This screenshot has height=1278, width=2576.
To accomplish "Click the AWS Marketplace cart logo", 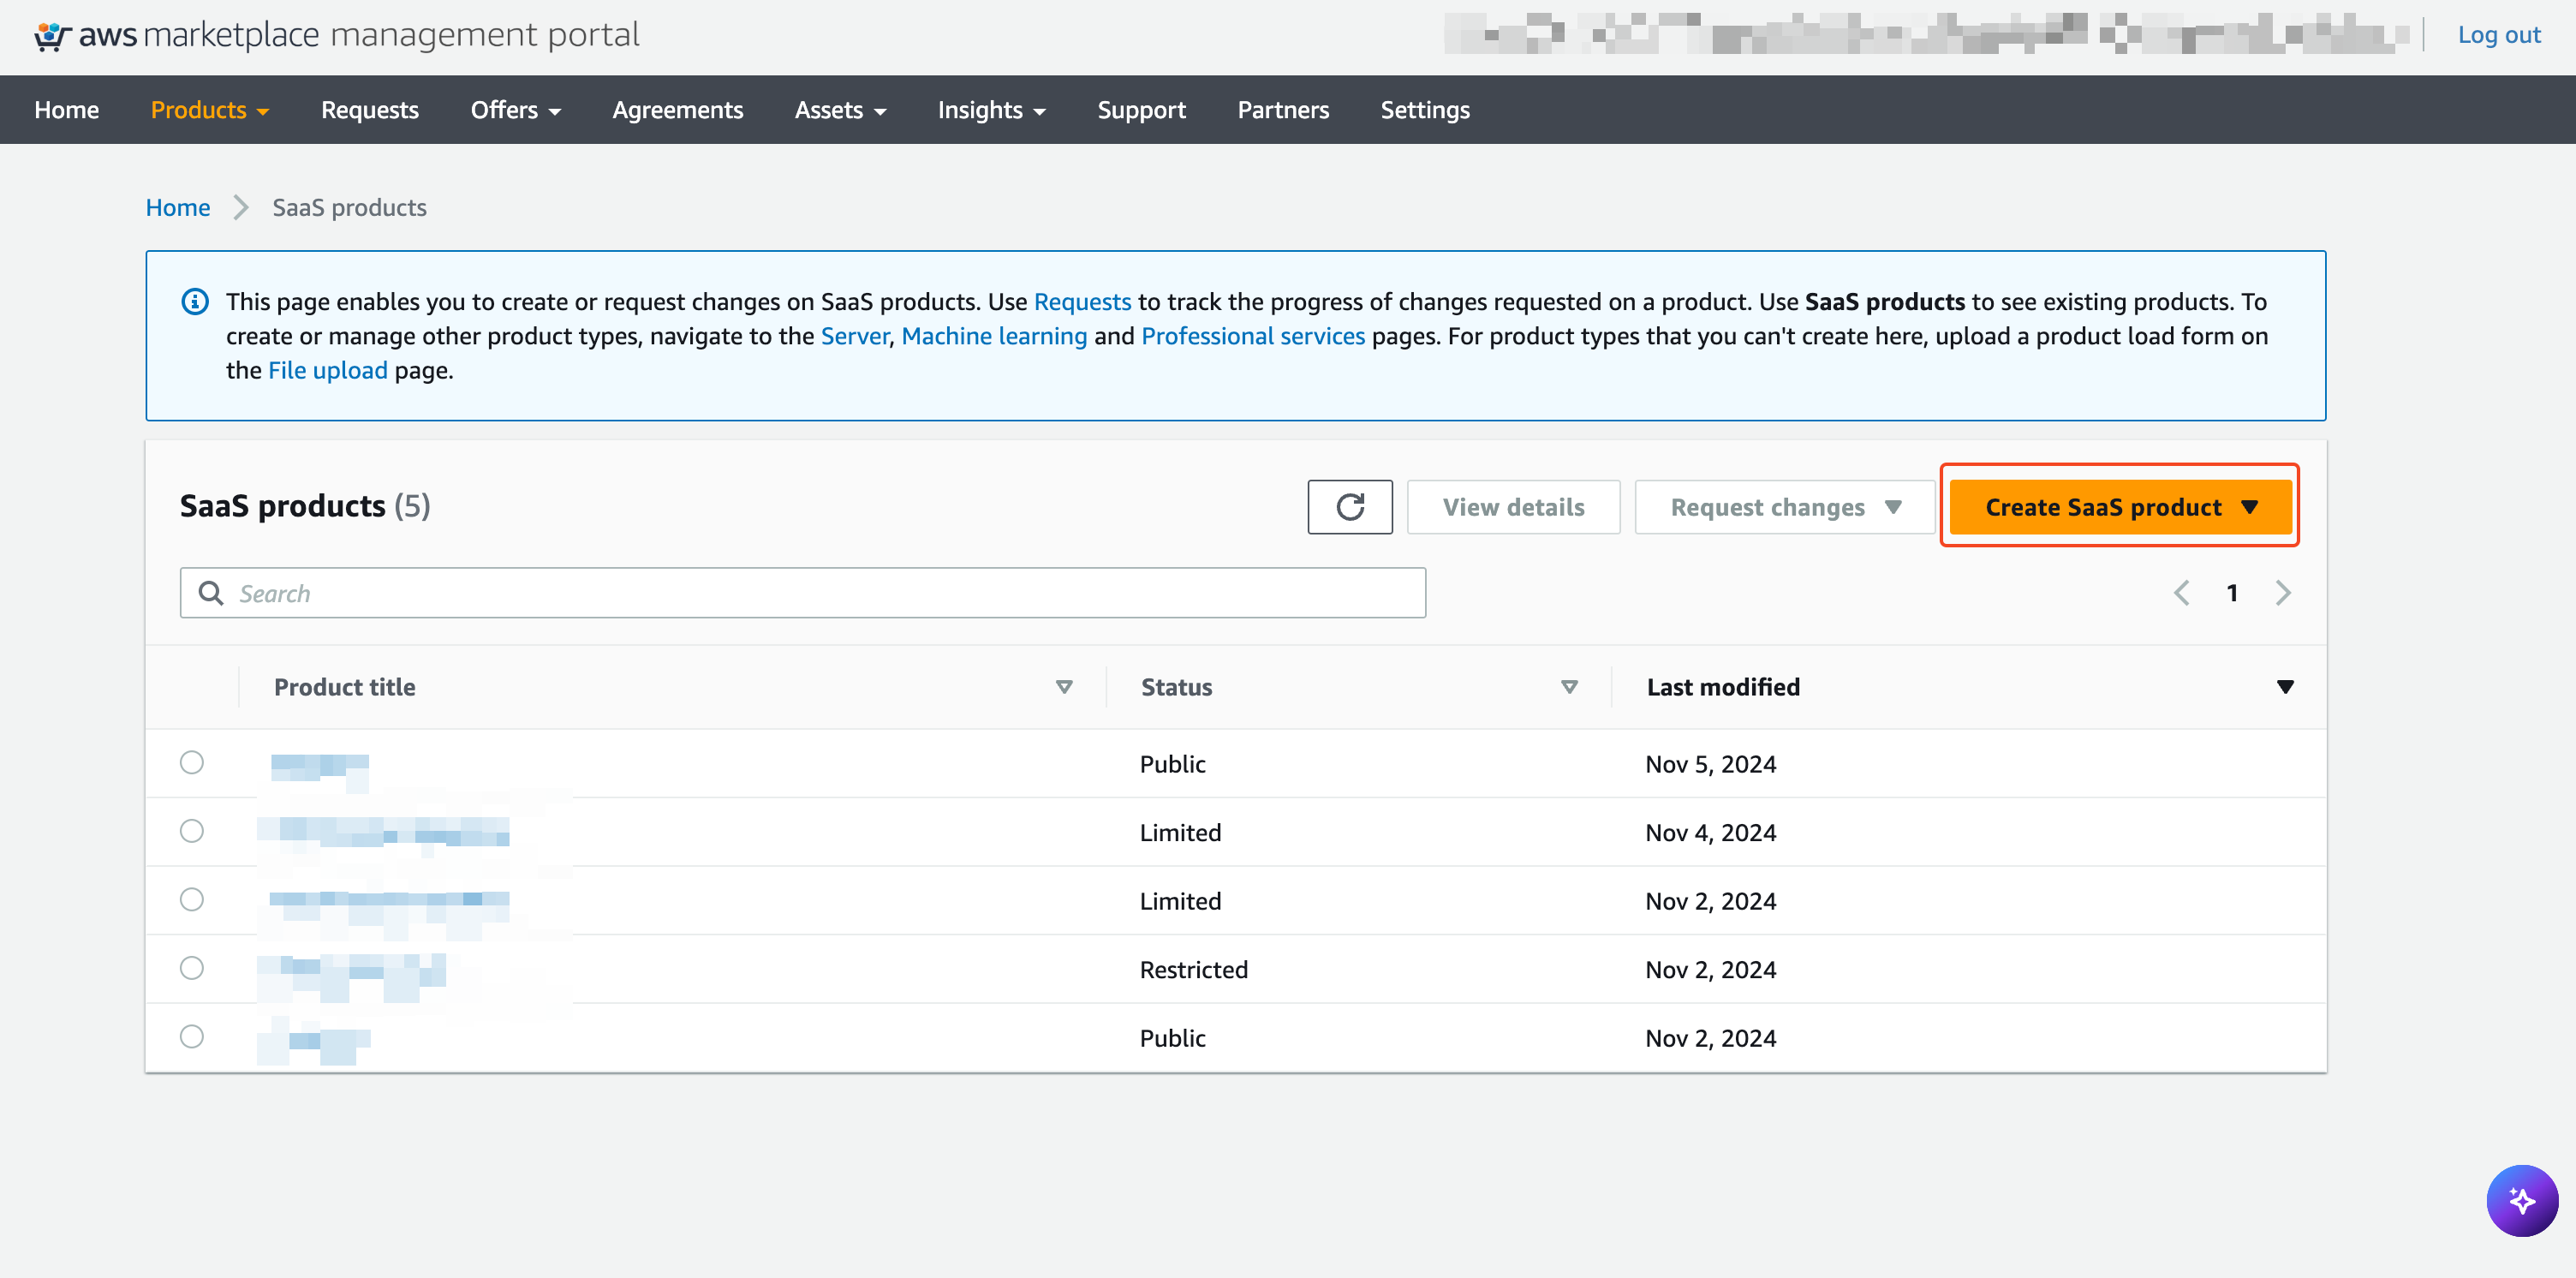I will pyautogui.click(x=52, y=36).
